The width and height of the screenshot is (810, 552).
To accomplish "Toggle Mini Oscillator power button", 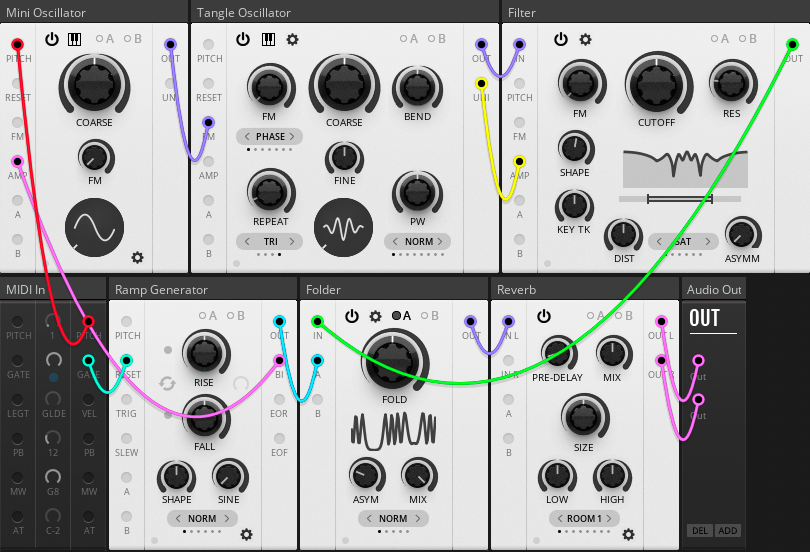I will tap(52, 39).
